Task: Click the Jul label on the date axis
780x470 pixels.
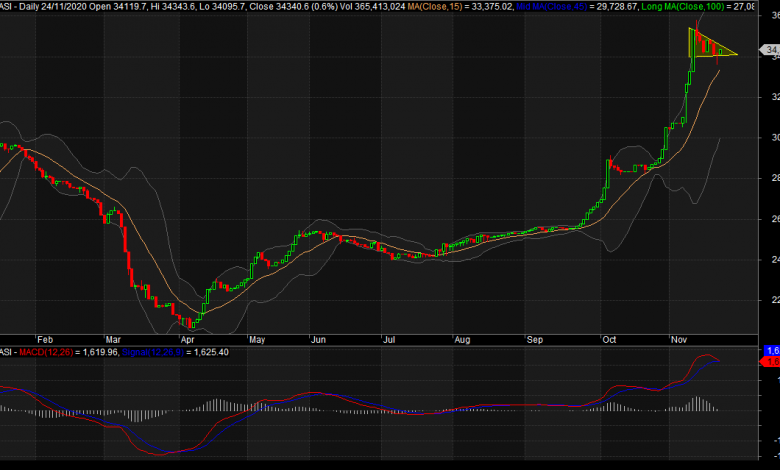Action: tap(388, 340)
